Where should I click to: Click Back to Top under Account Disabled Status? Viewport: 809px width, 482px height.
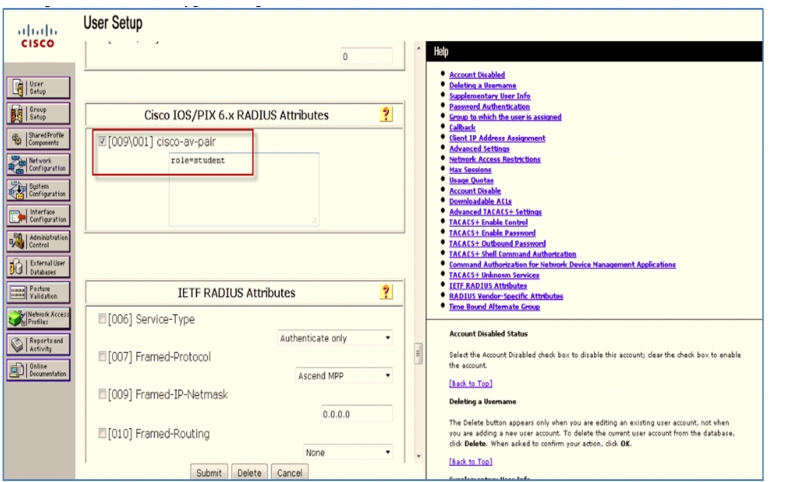click(471, 383)
